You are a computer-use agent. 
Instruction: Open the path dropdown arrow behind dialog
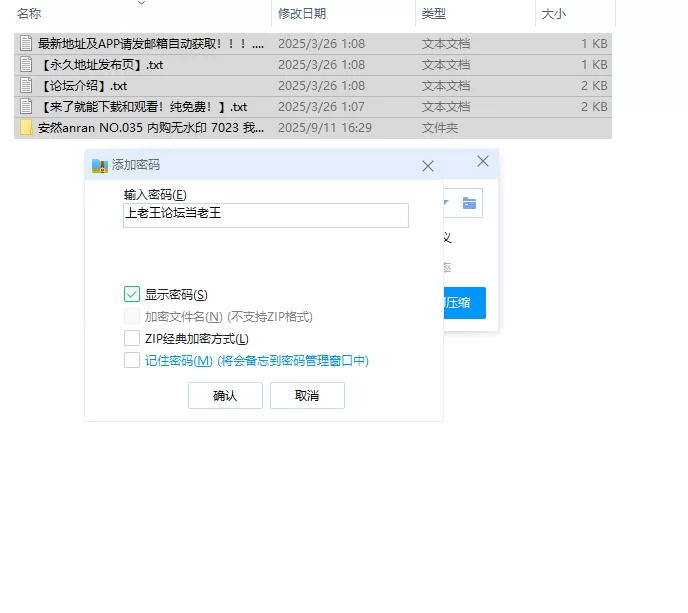446,203
